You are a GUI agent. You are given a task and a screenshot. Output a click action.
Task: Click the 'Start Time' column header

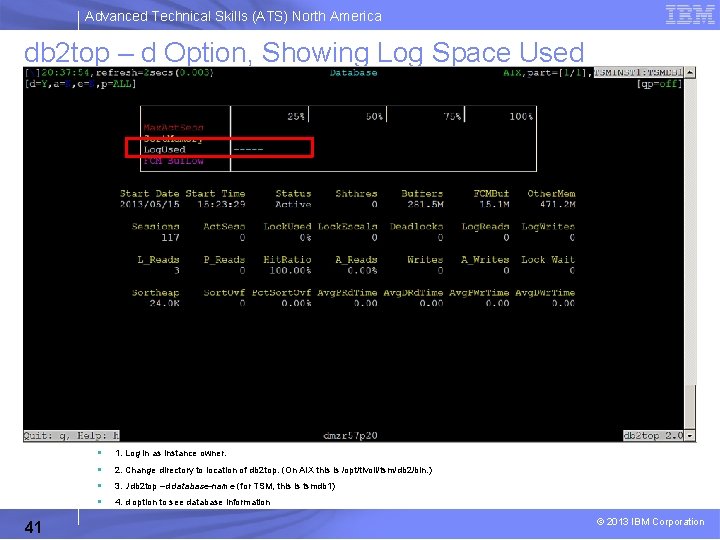215,193
